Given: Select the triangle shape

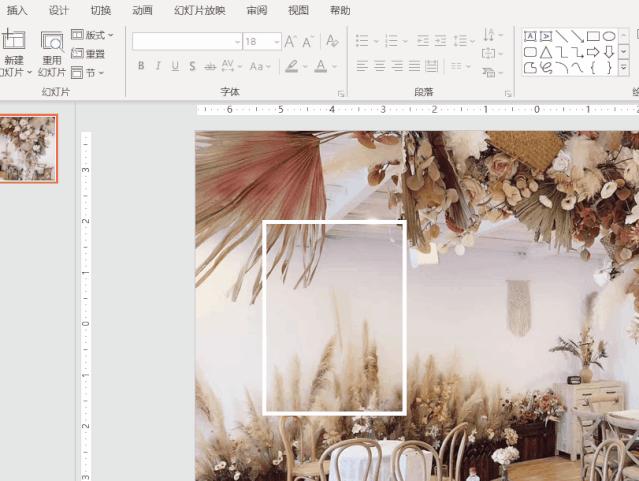Looking at the screenshot, I should (546, 52).
